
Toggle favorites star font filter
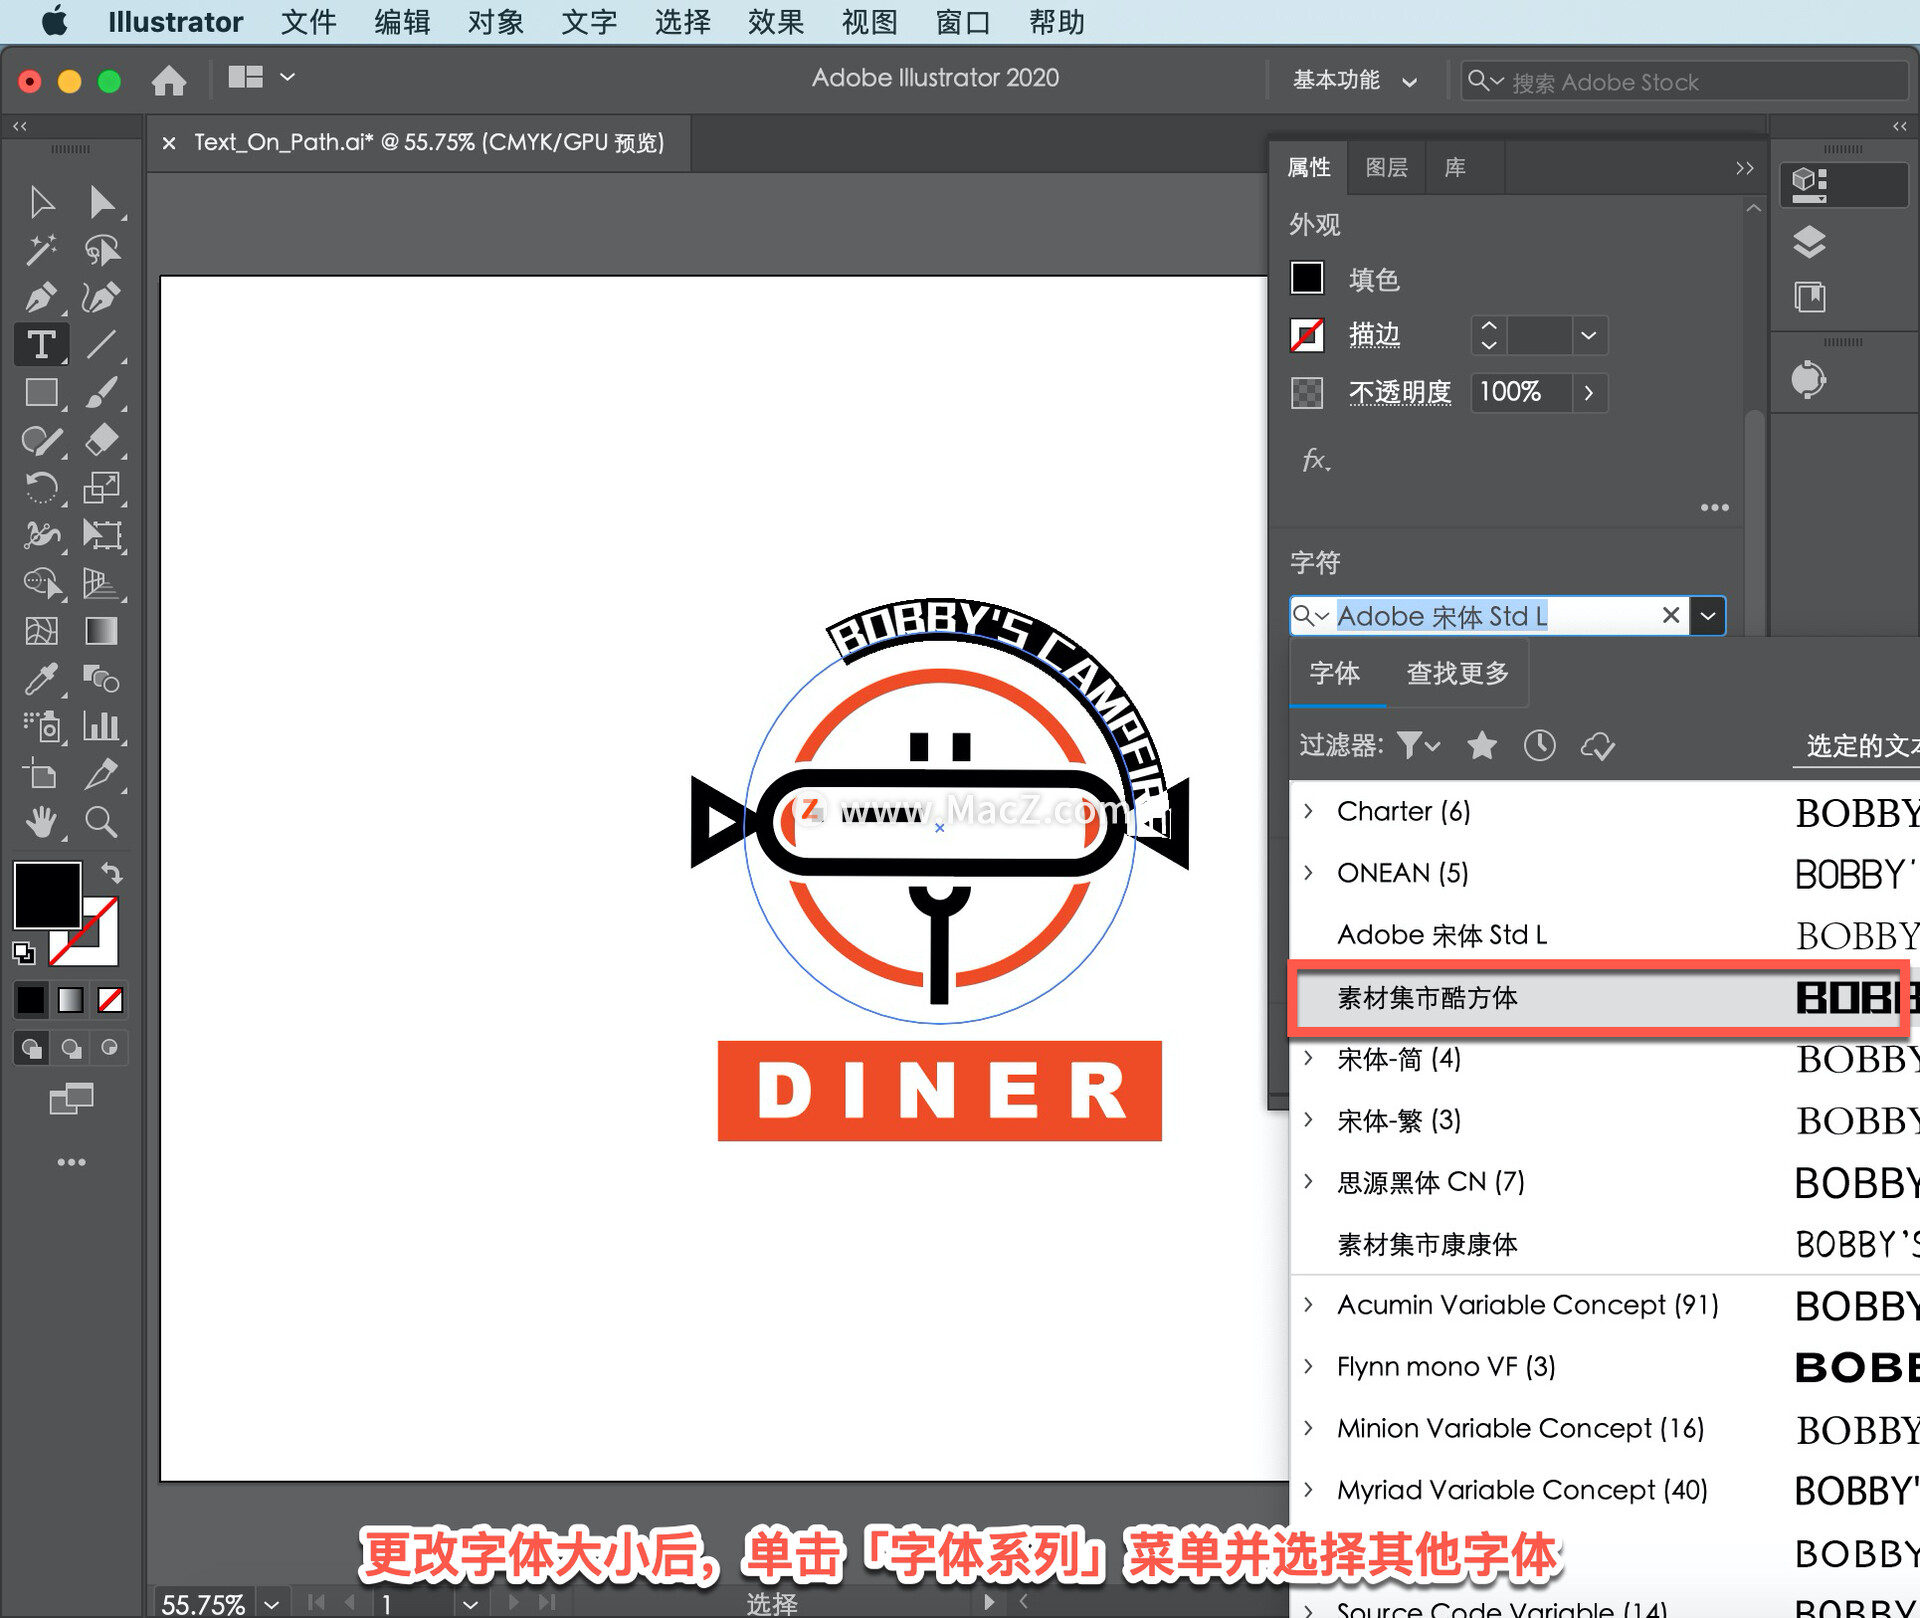[x=1482, y=745]
